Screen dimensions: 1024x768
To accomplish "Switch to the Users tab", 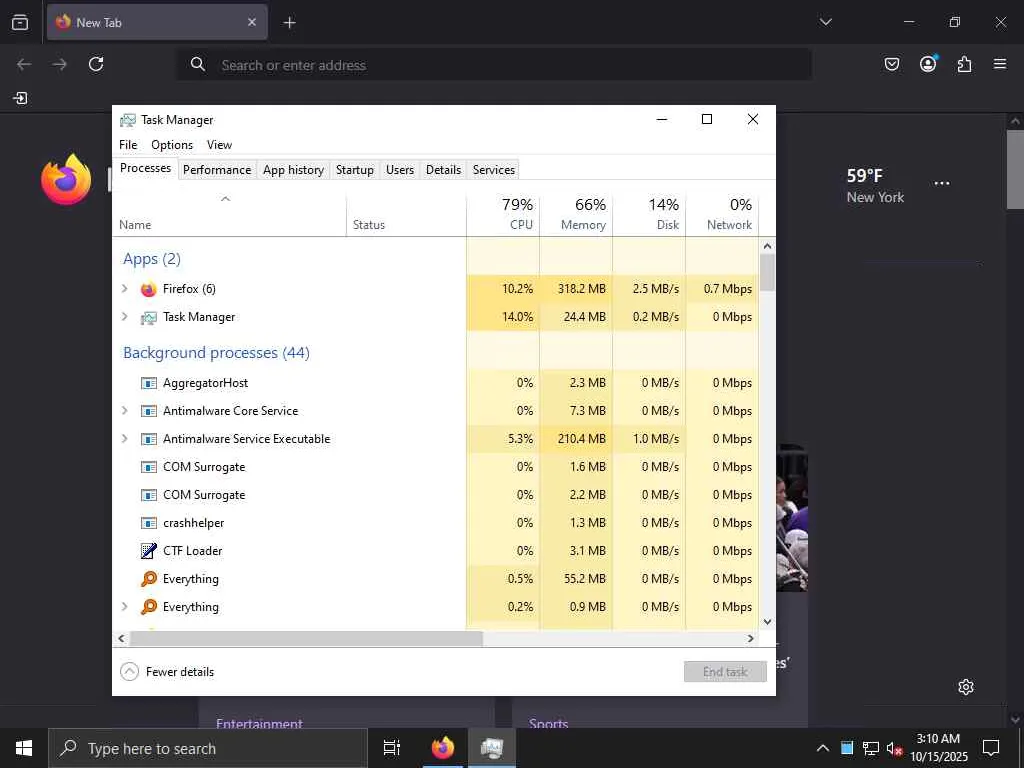I will 400,170.
